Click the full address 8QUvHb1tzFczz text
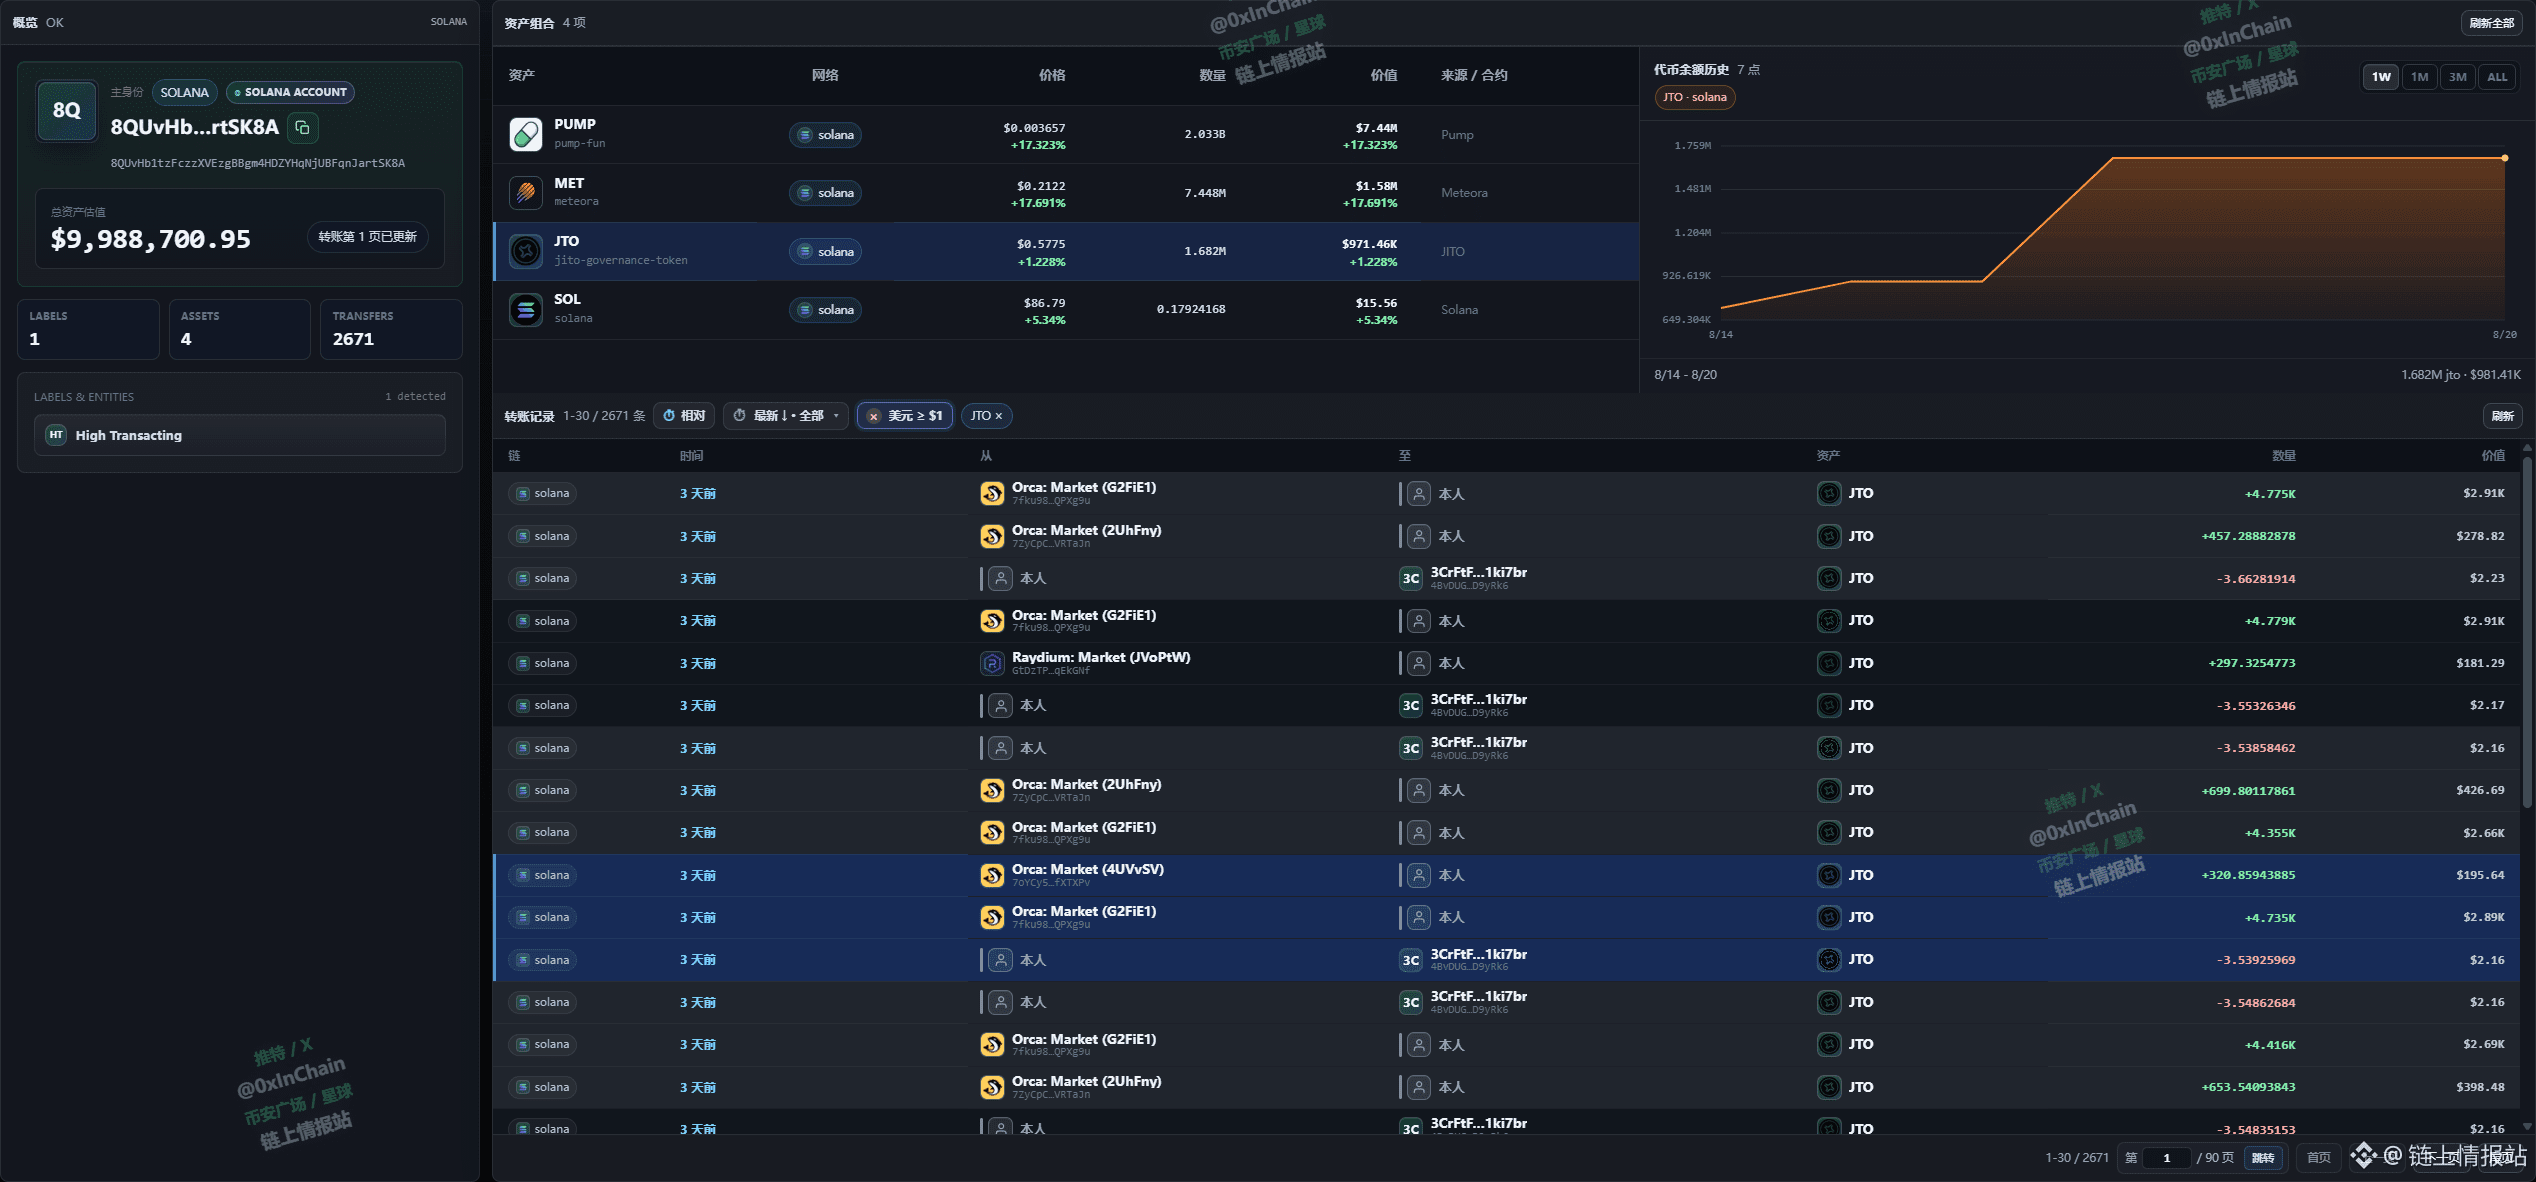The image size is (2536, 1182). [258, 163]
